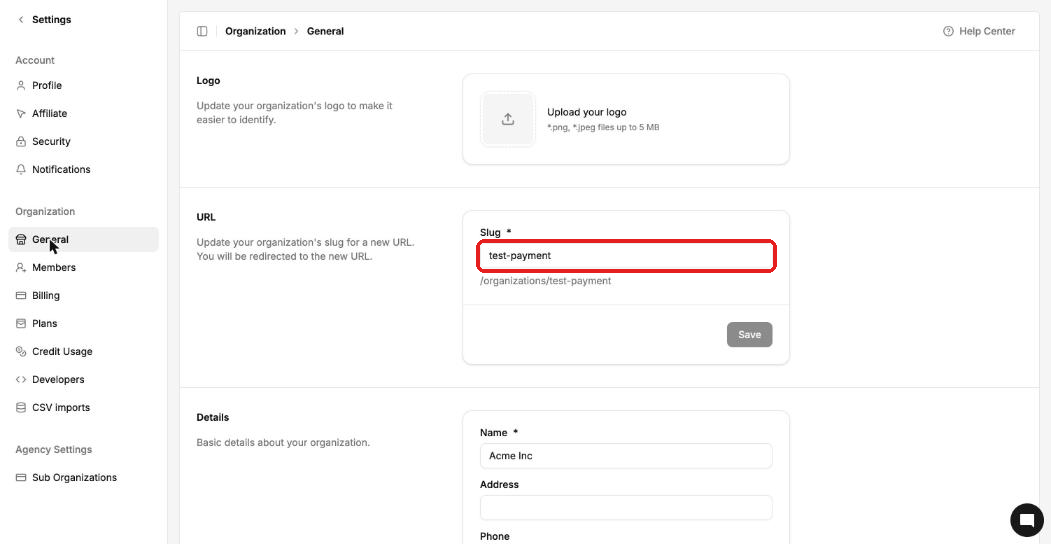
Task: Click the logo upload arrow icon
Action: [508, 119]
